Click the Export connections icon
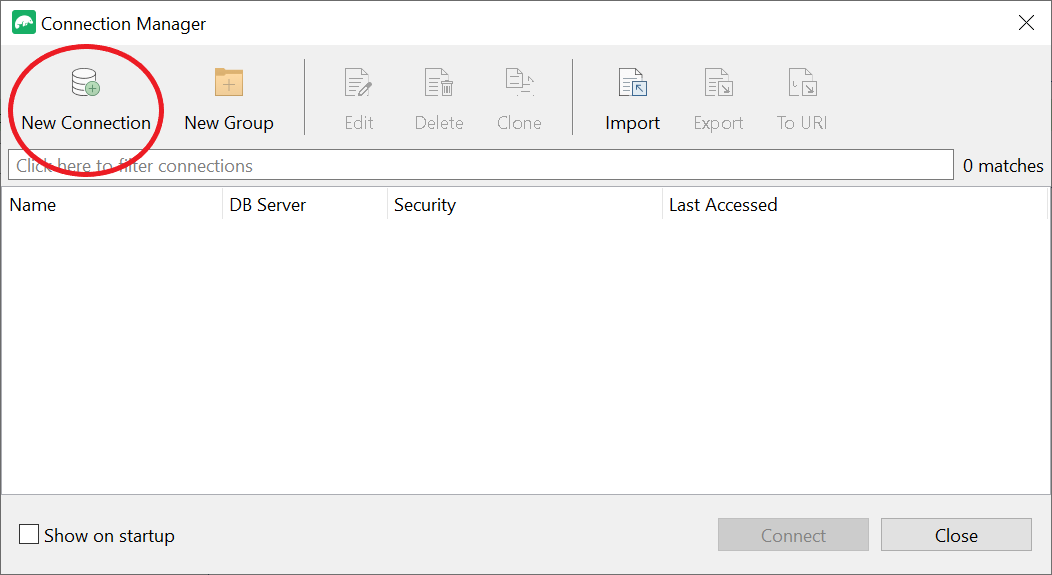 point(718,83)
